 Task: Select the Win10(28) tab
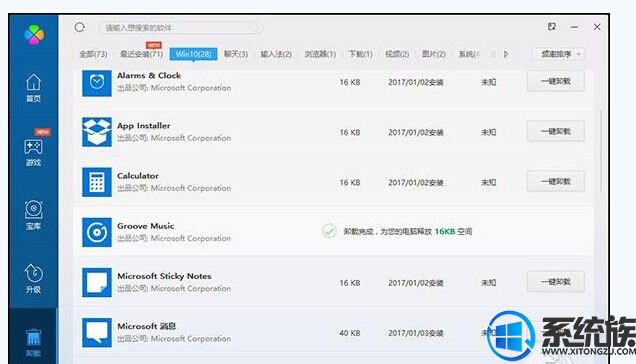click(x=193, y=54)
